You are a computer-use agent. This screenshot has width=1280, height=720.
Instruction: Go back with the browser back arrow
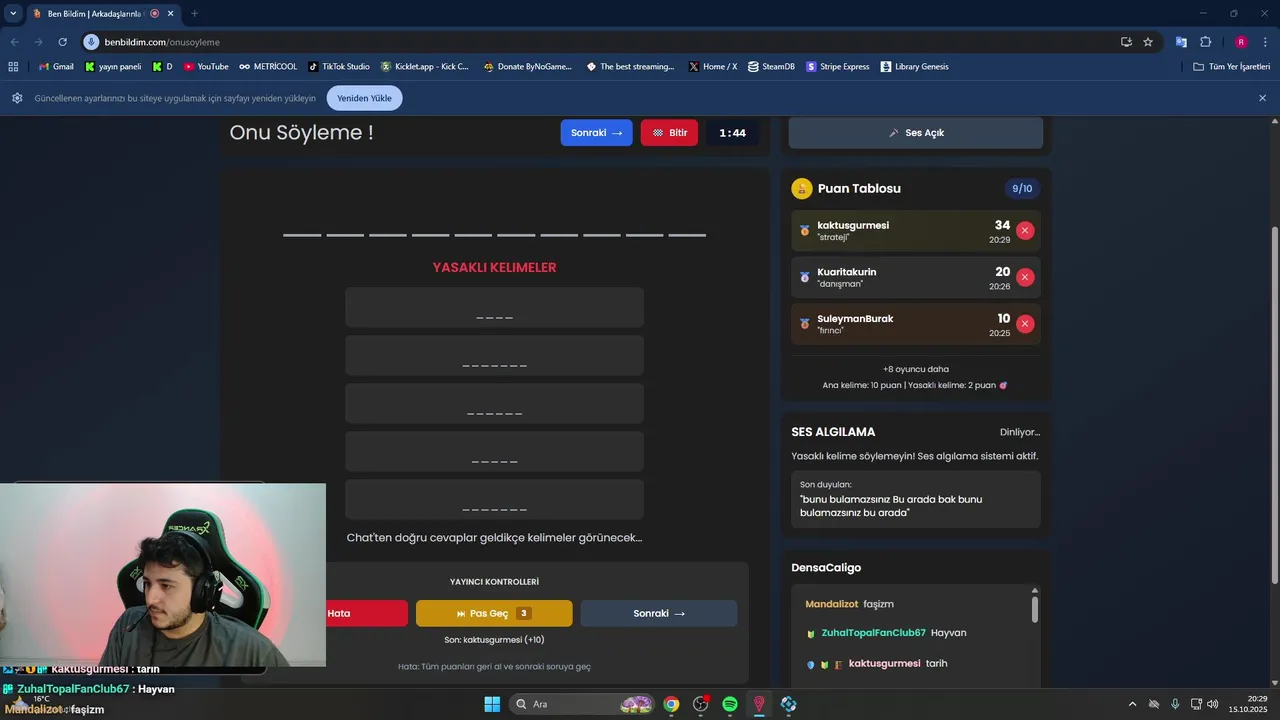[x=14, y=42]
